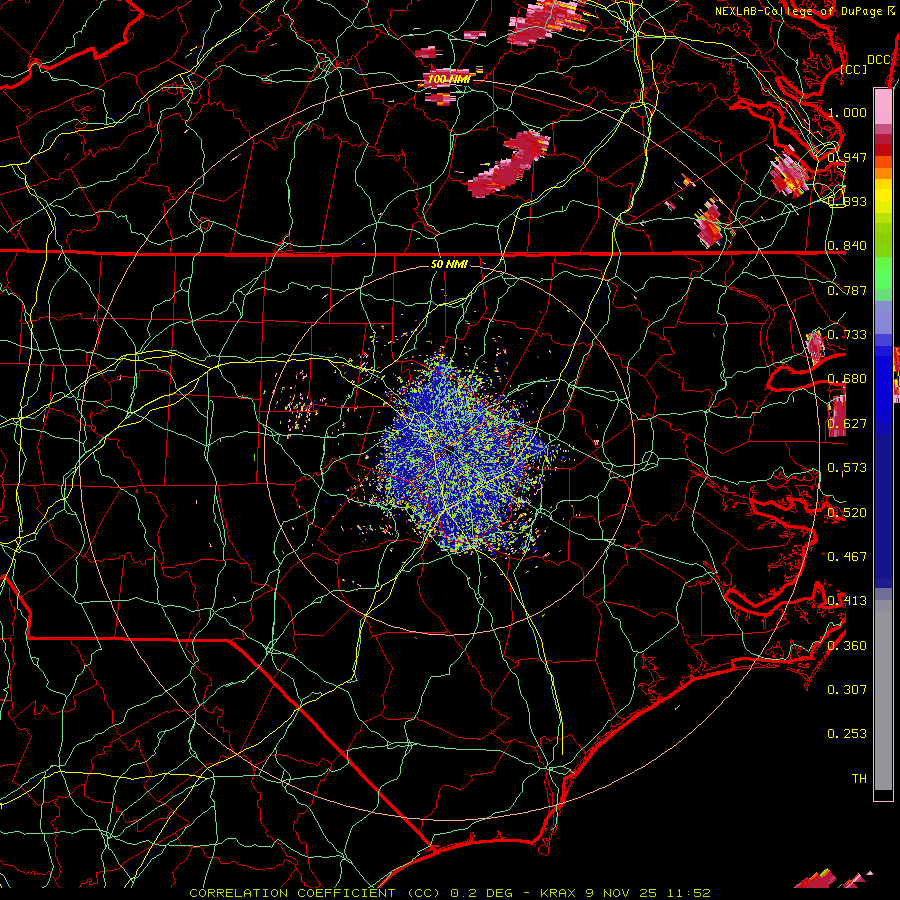Click the bright green color bar segment
The width and height of the screenshot is (900, 900).
pyautogui.click(x=883, y=274)
